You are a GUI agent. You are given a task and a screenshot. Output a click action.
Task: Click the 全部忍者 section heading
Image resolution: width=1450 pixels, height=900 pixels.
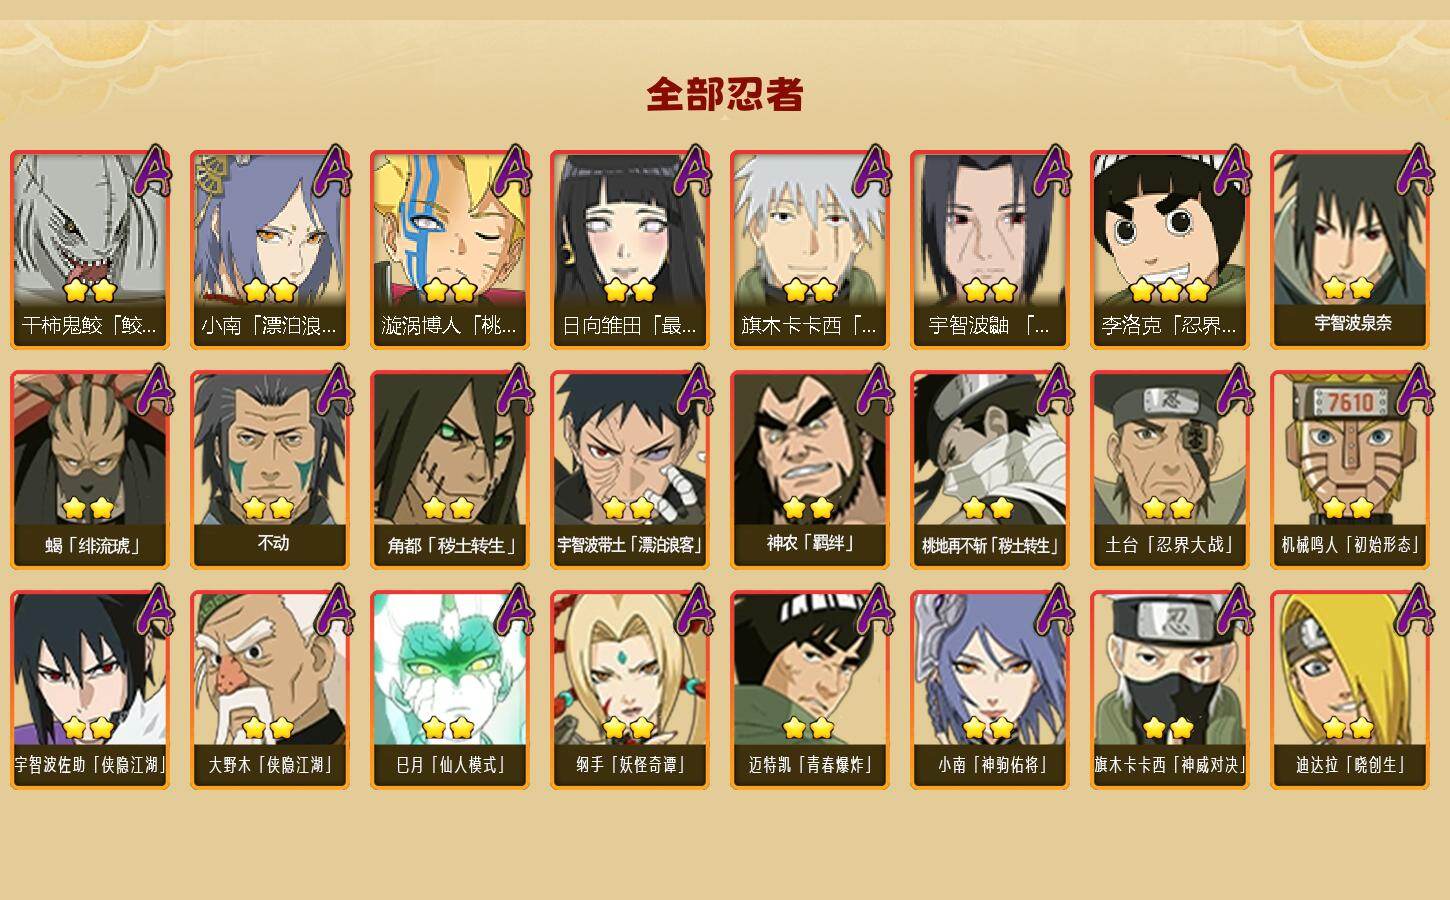725,95
